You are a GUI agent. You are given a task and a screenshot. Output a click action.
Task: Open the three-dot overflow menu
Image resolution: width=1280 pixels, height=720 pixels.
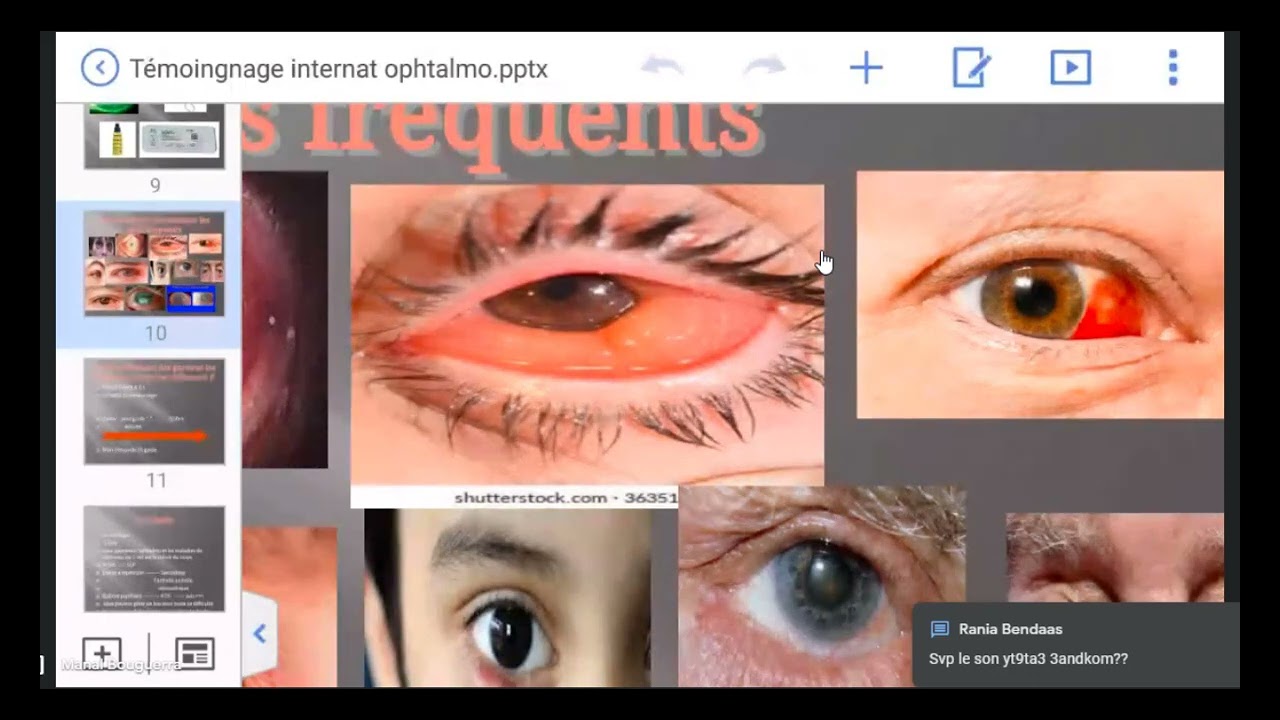[1173, 68]
